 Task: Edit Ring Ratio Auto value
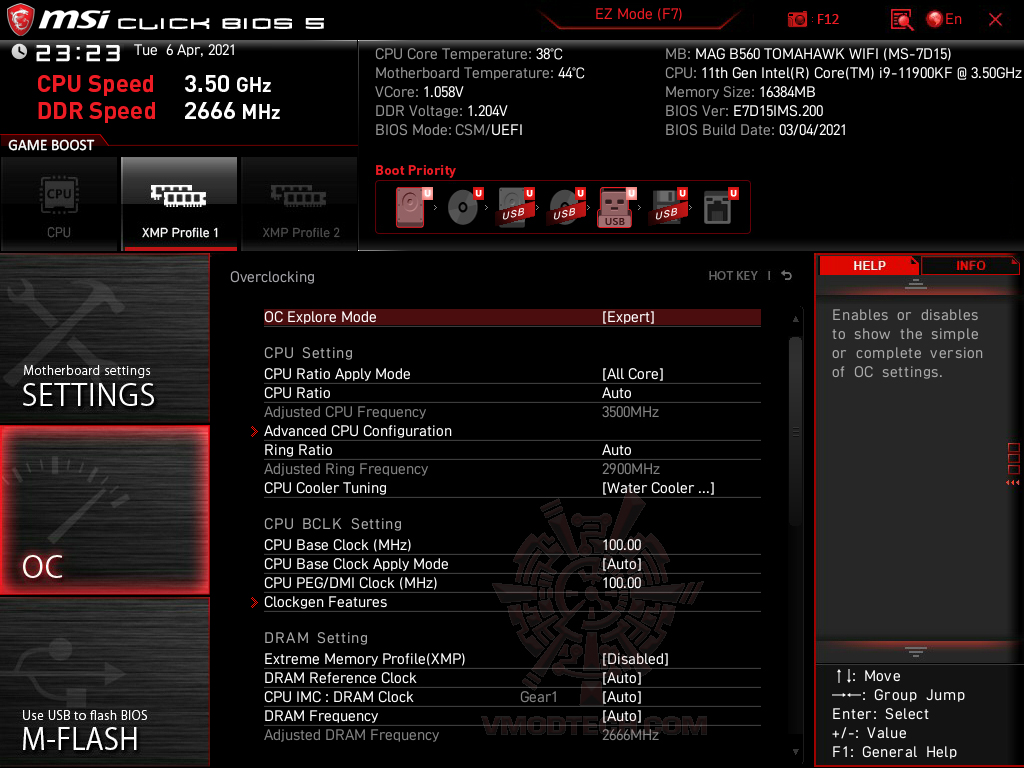[512, 450]
